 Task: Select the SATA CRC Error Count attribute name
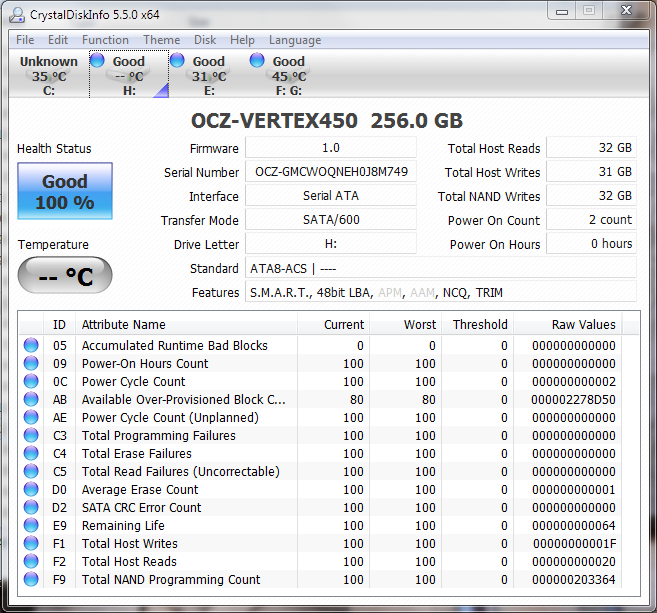(142, 507)
